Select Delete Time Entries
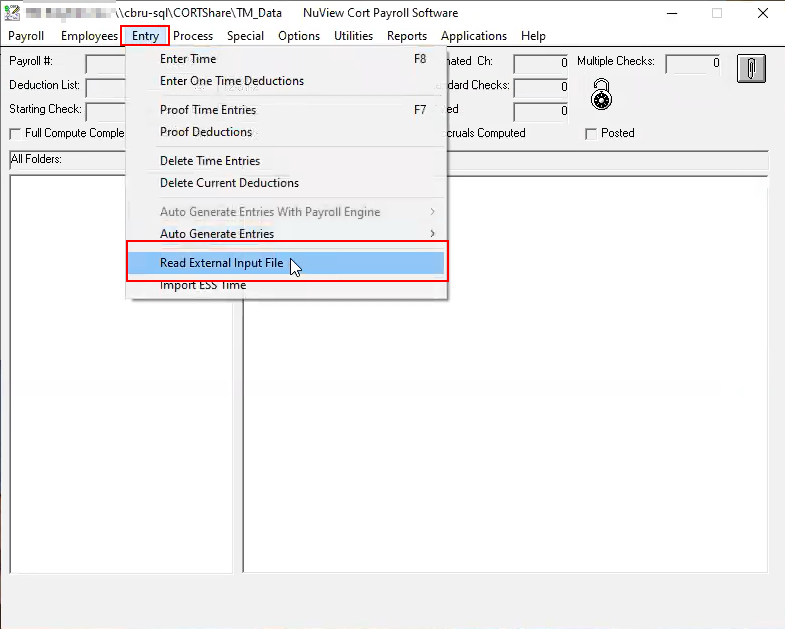The width and height of the screenshot is (785, 629). 286,161
